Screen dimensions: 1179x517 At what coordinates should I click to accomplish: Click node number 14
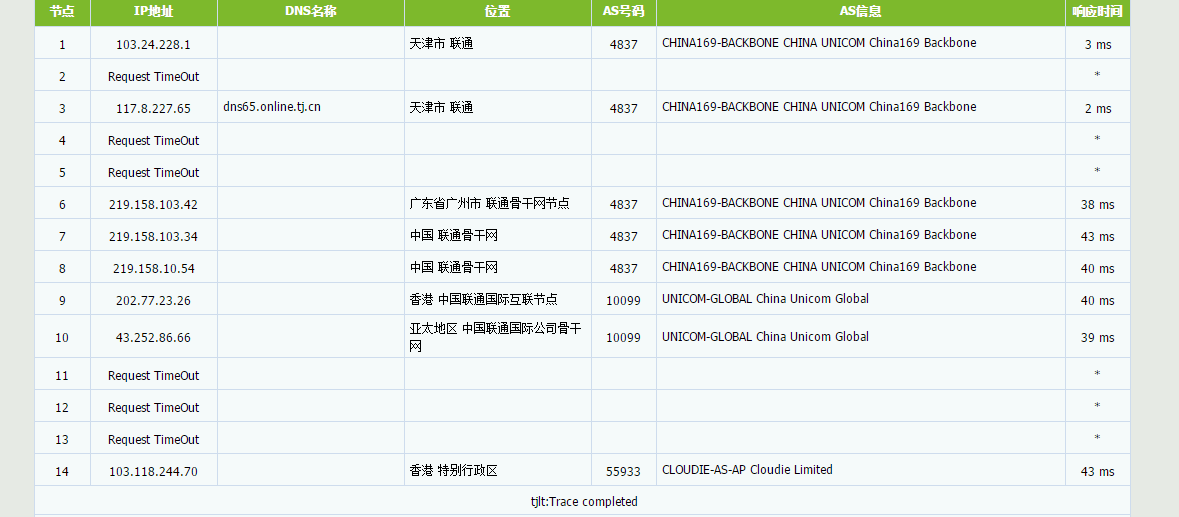(62, 471)
